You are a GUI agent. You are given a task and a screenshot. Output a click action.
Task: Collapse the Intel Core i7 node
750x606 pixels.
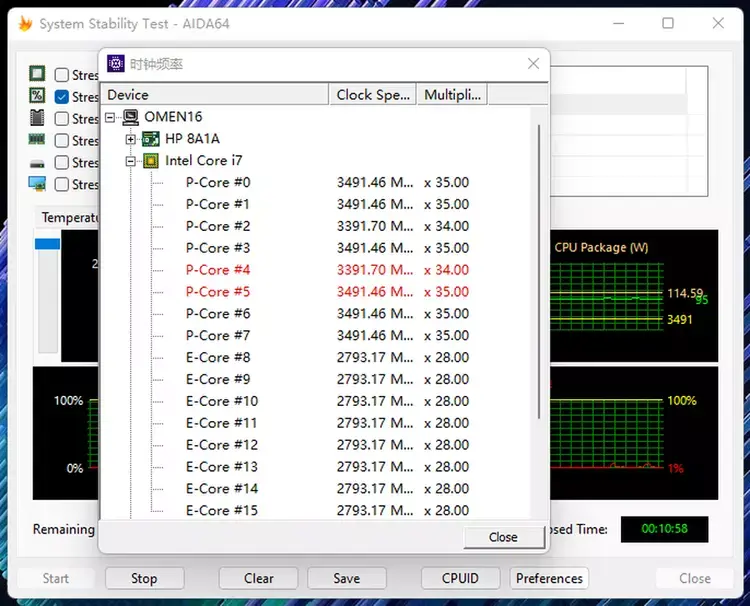[130, 161]
